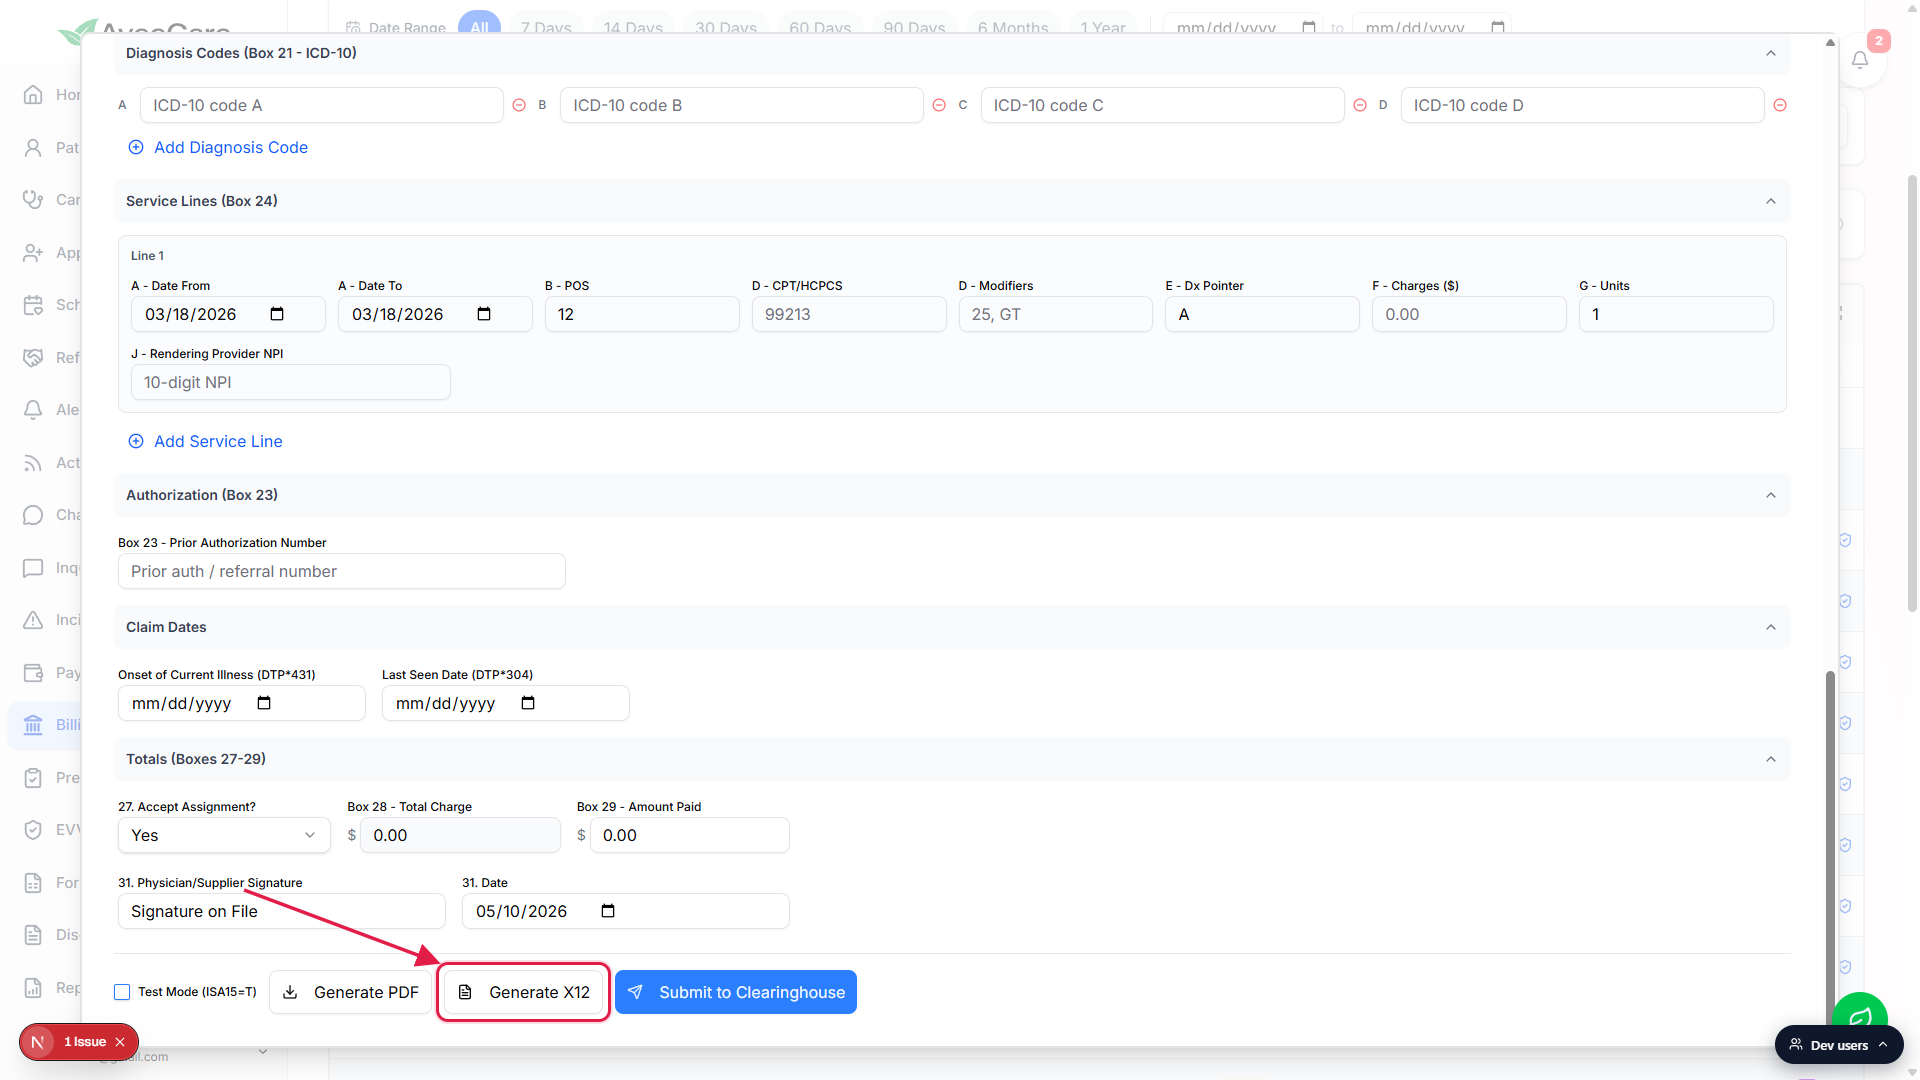The height and width of the screenshot is (1080, 1920).
Task: Focus the Rendering Provider NPI field
Action: click(291, 382)
